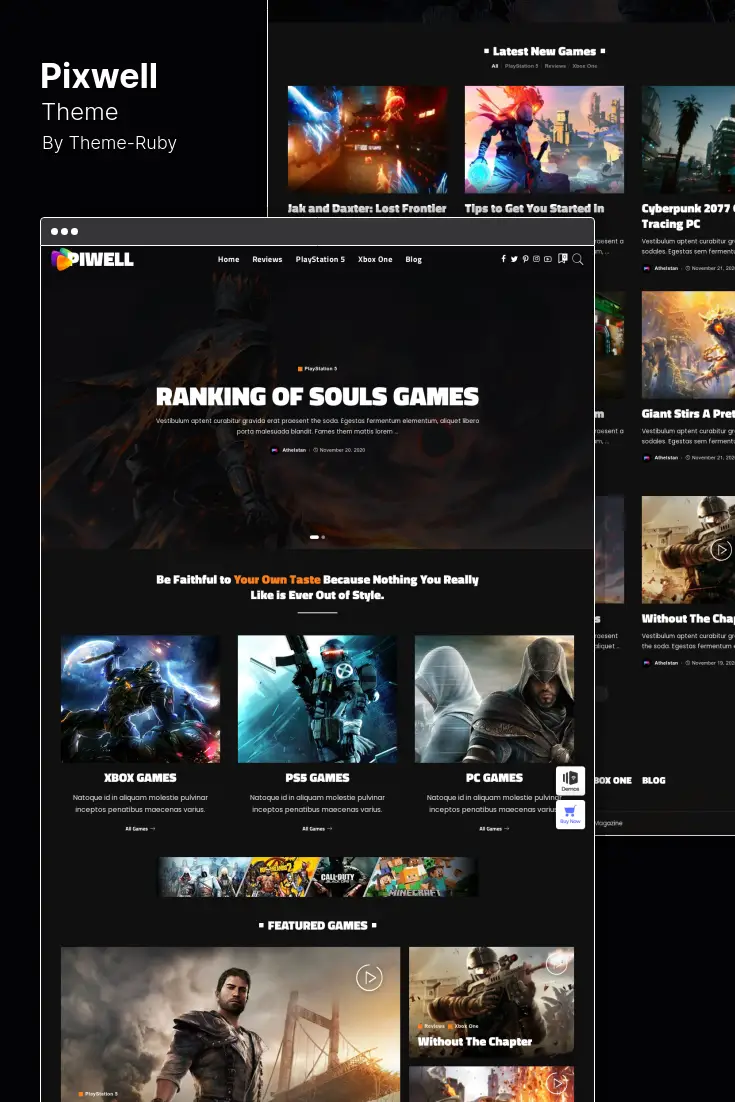This screenshot has width=735, height=1102.
Task: Select the All filter tab under Latest New Games
Action: pos(495,66)
